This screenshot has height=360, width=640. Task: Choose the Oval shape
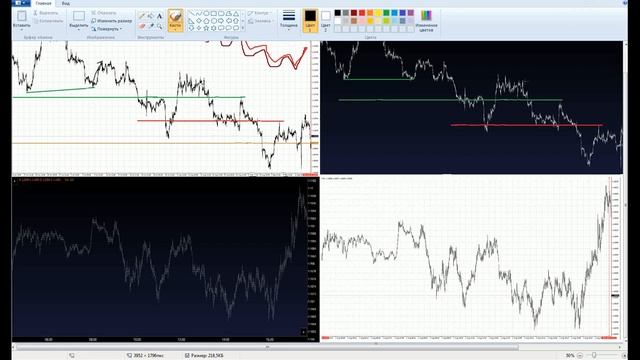tap(206, 13)
